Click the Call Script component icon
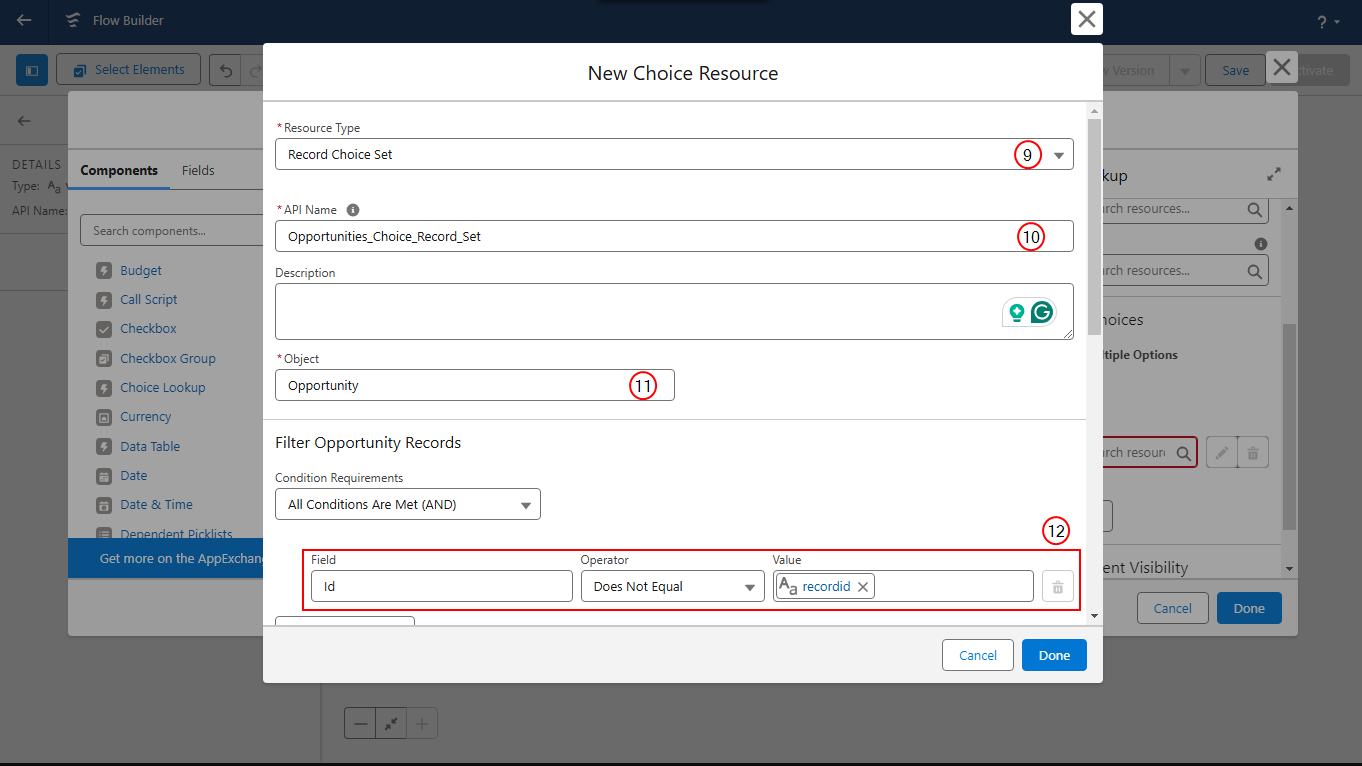Screen dimensions: 1362x766 (104, 300)
